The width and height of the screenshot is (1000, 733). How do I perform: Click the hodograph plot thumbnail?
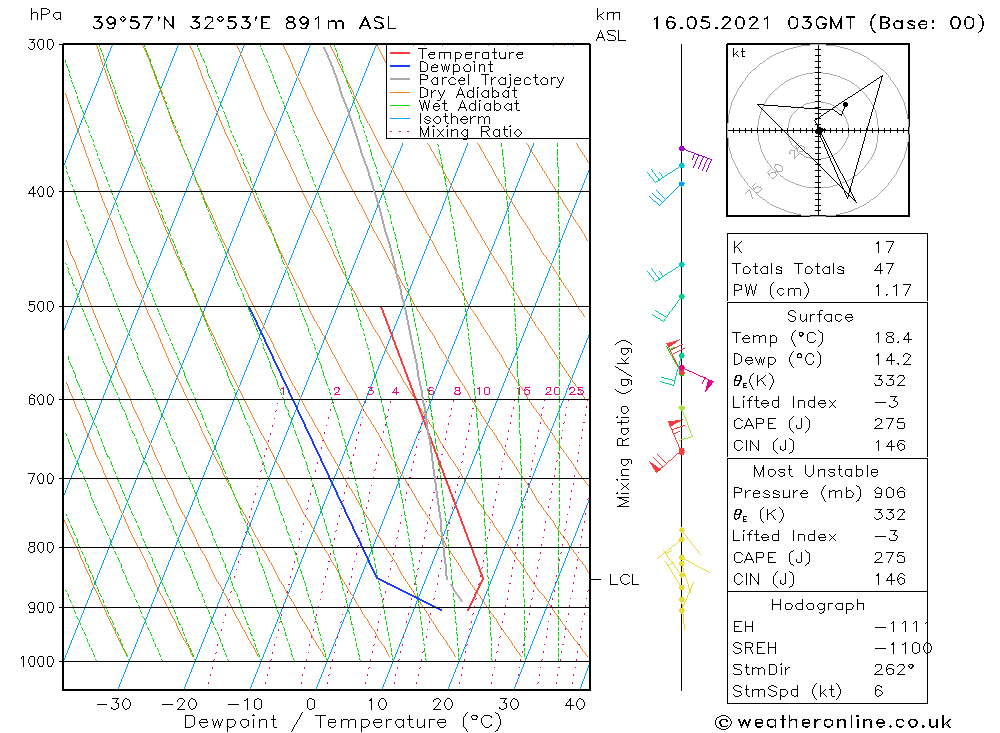(818, 130)
